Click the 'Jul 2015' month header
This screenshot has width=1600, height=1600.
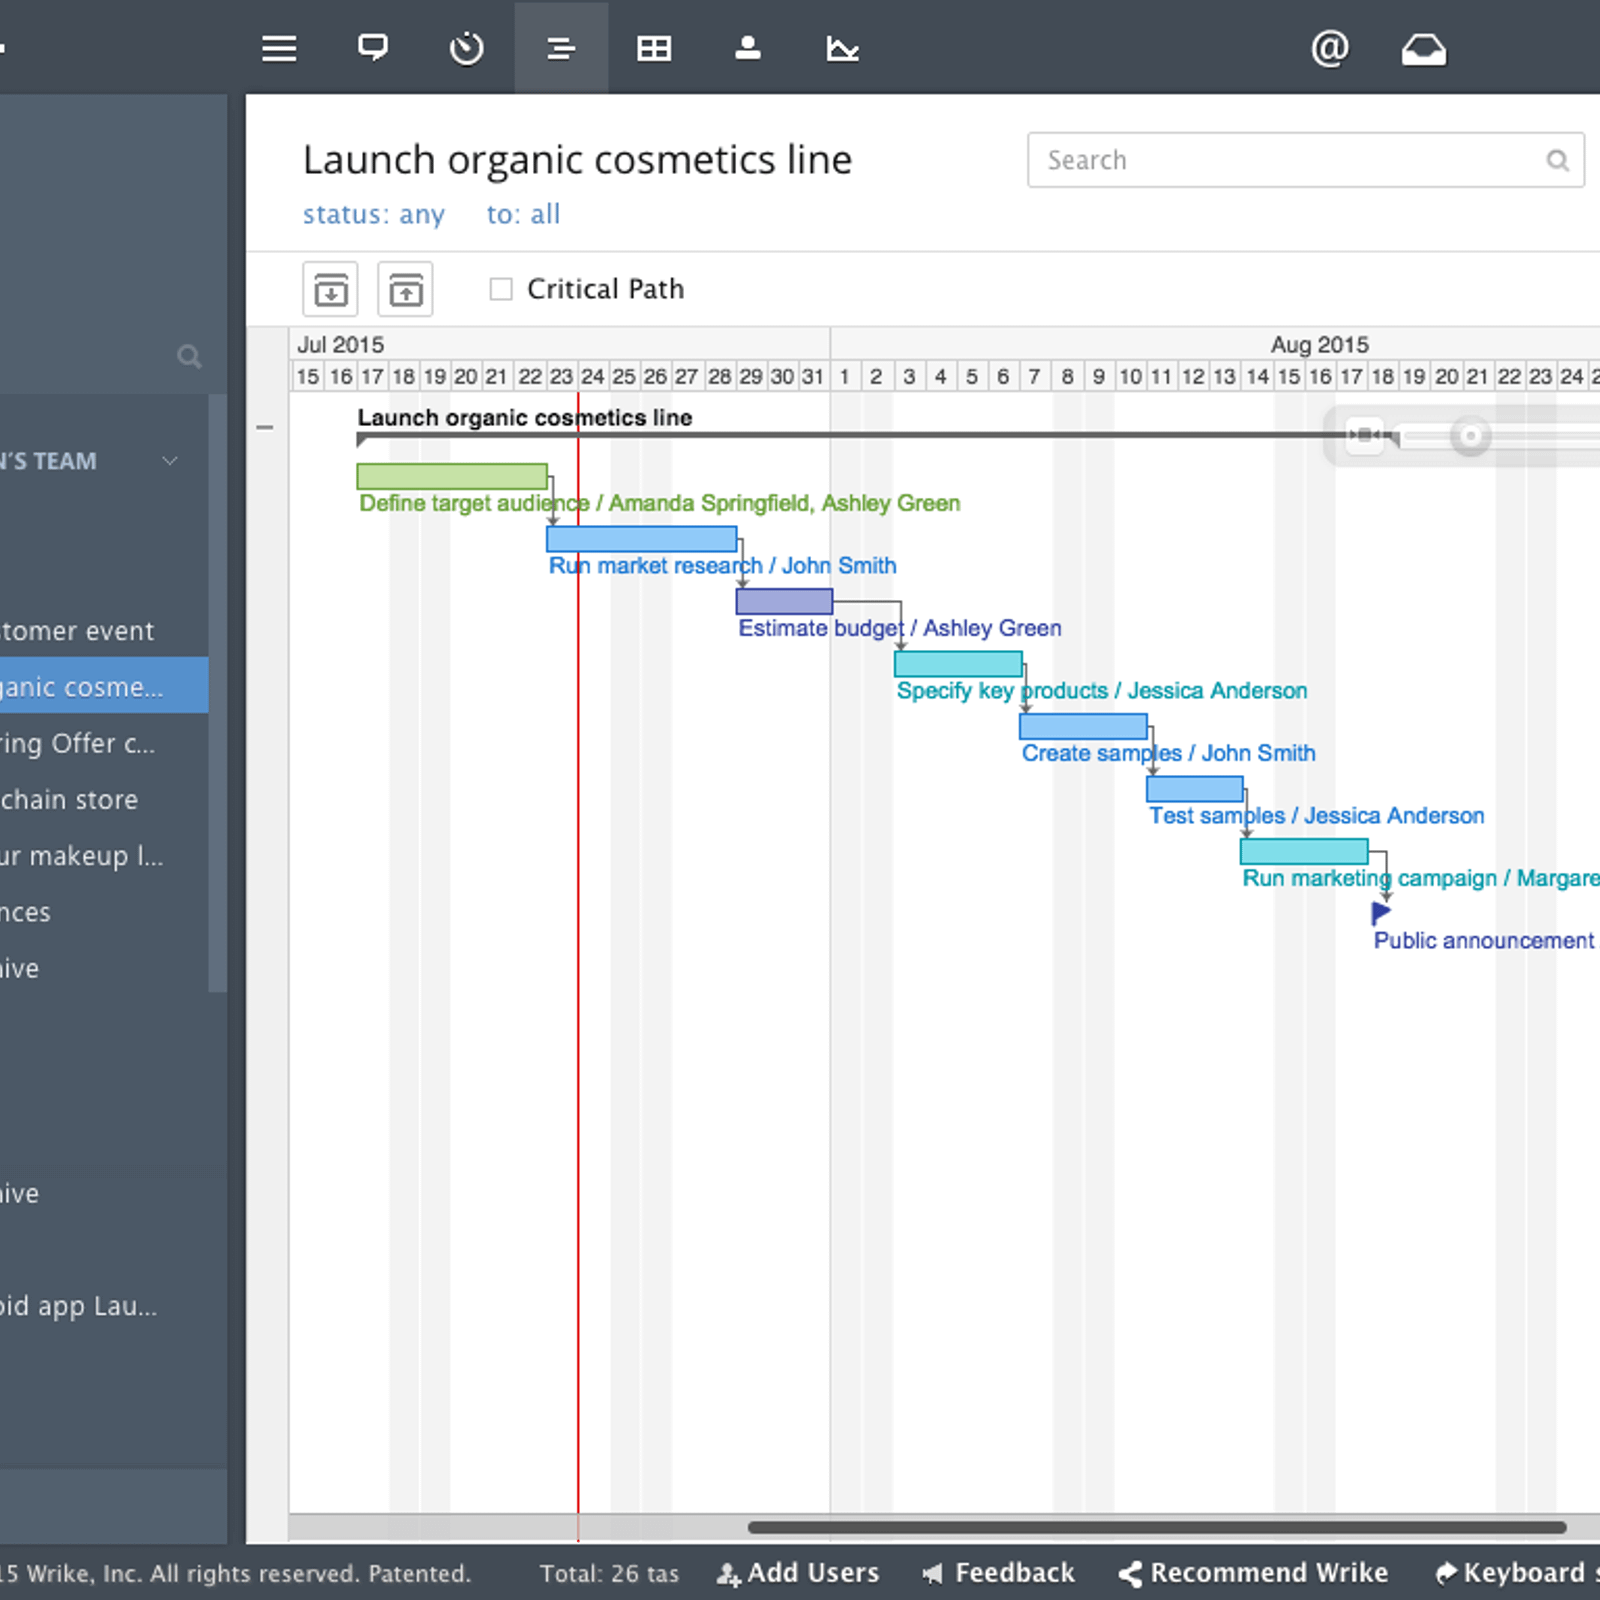point(341,344)
